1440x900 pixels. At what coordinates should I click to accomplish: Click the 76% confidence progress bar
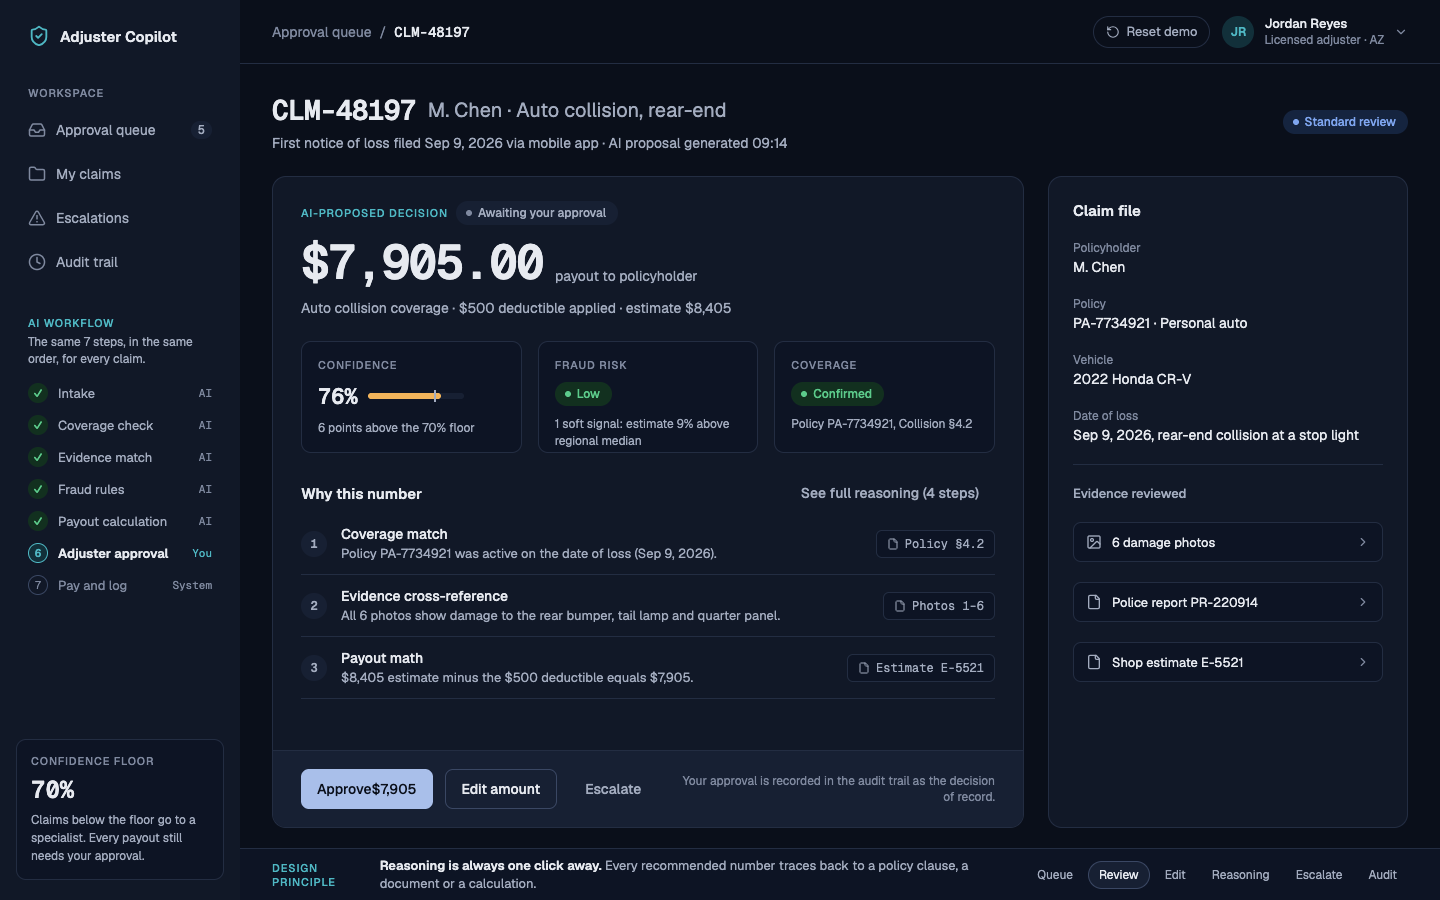click(x=416, y=396)
